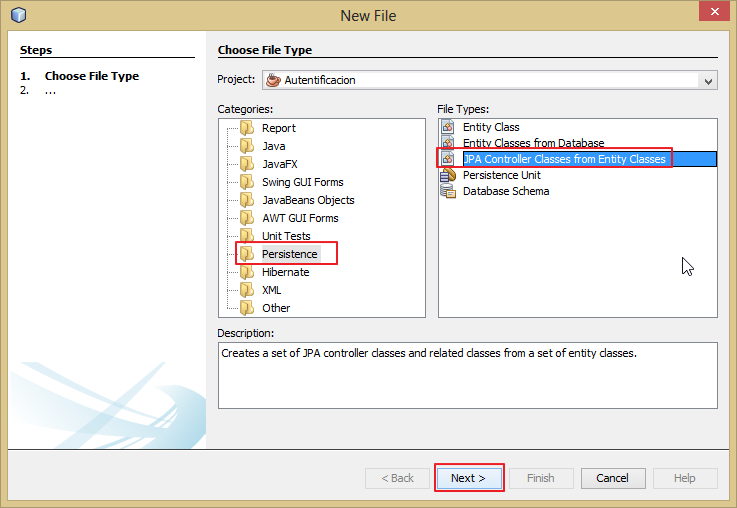Click the coffee cup project icon
The width and height of the screenshot is (737, 508).
click(273, 80)
